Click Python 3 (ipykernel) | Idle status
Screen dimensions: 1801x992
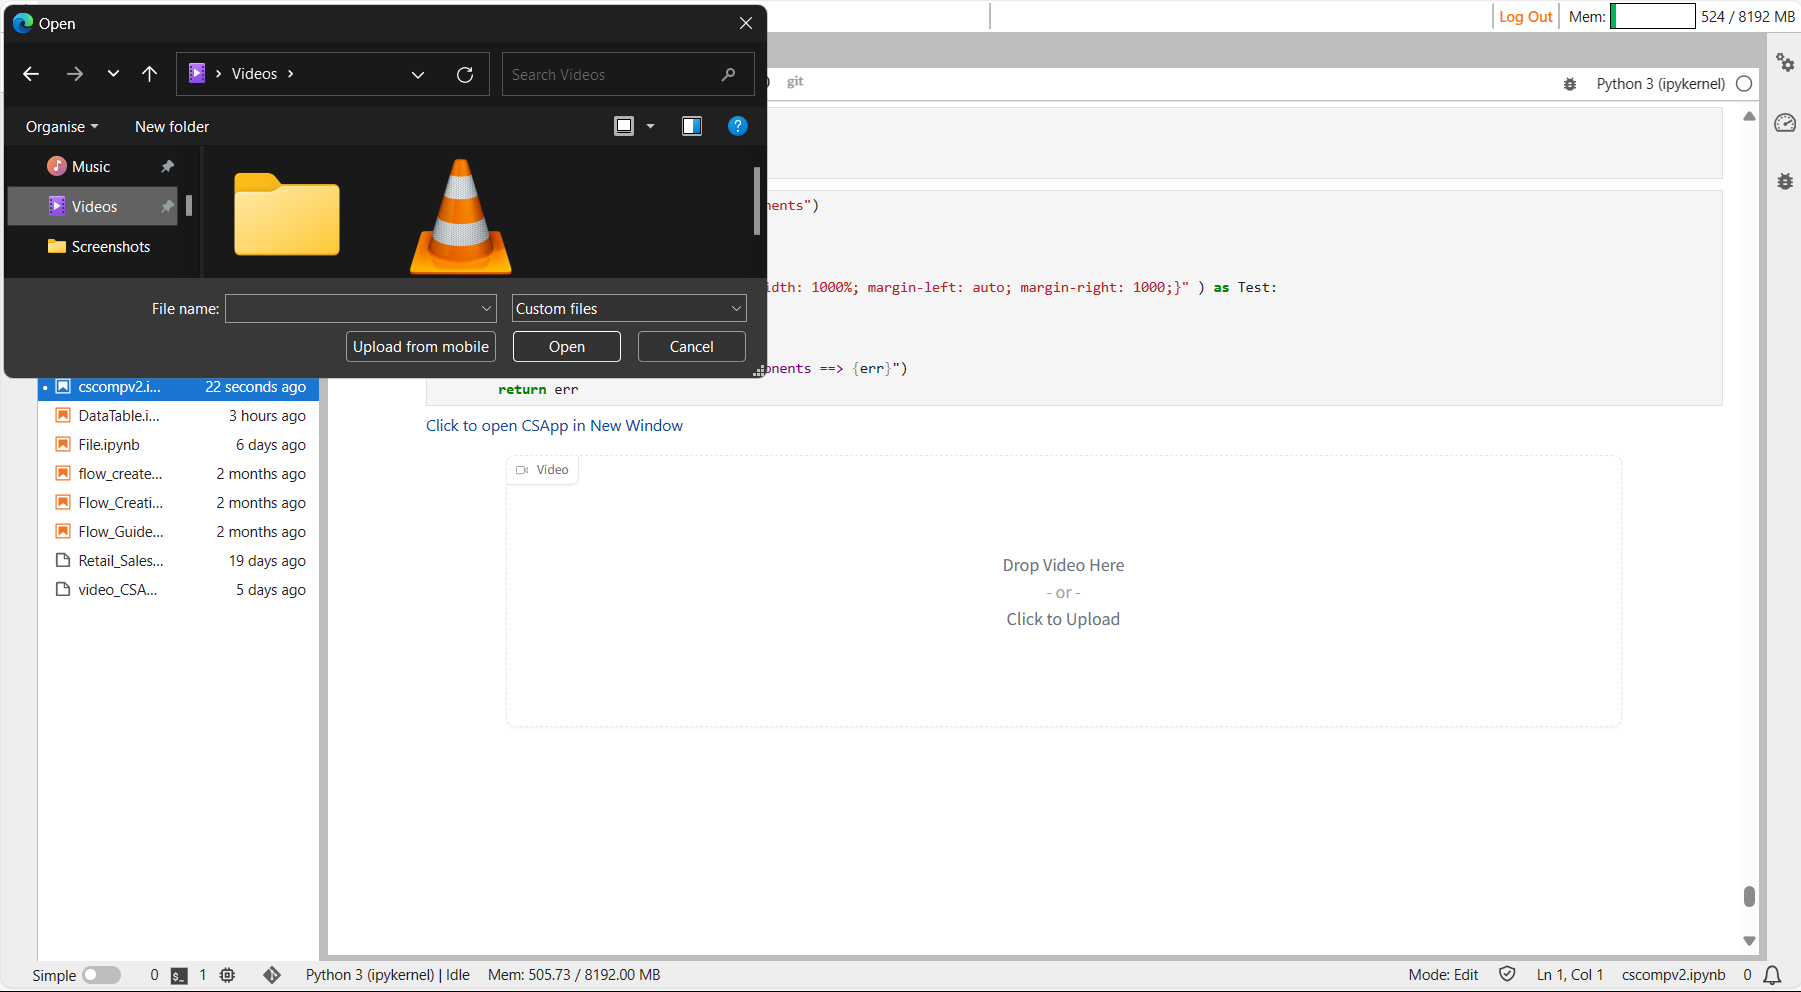388,975
